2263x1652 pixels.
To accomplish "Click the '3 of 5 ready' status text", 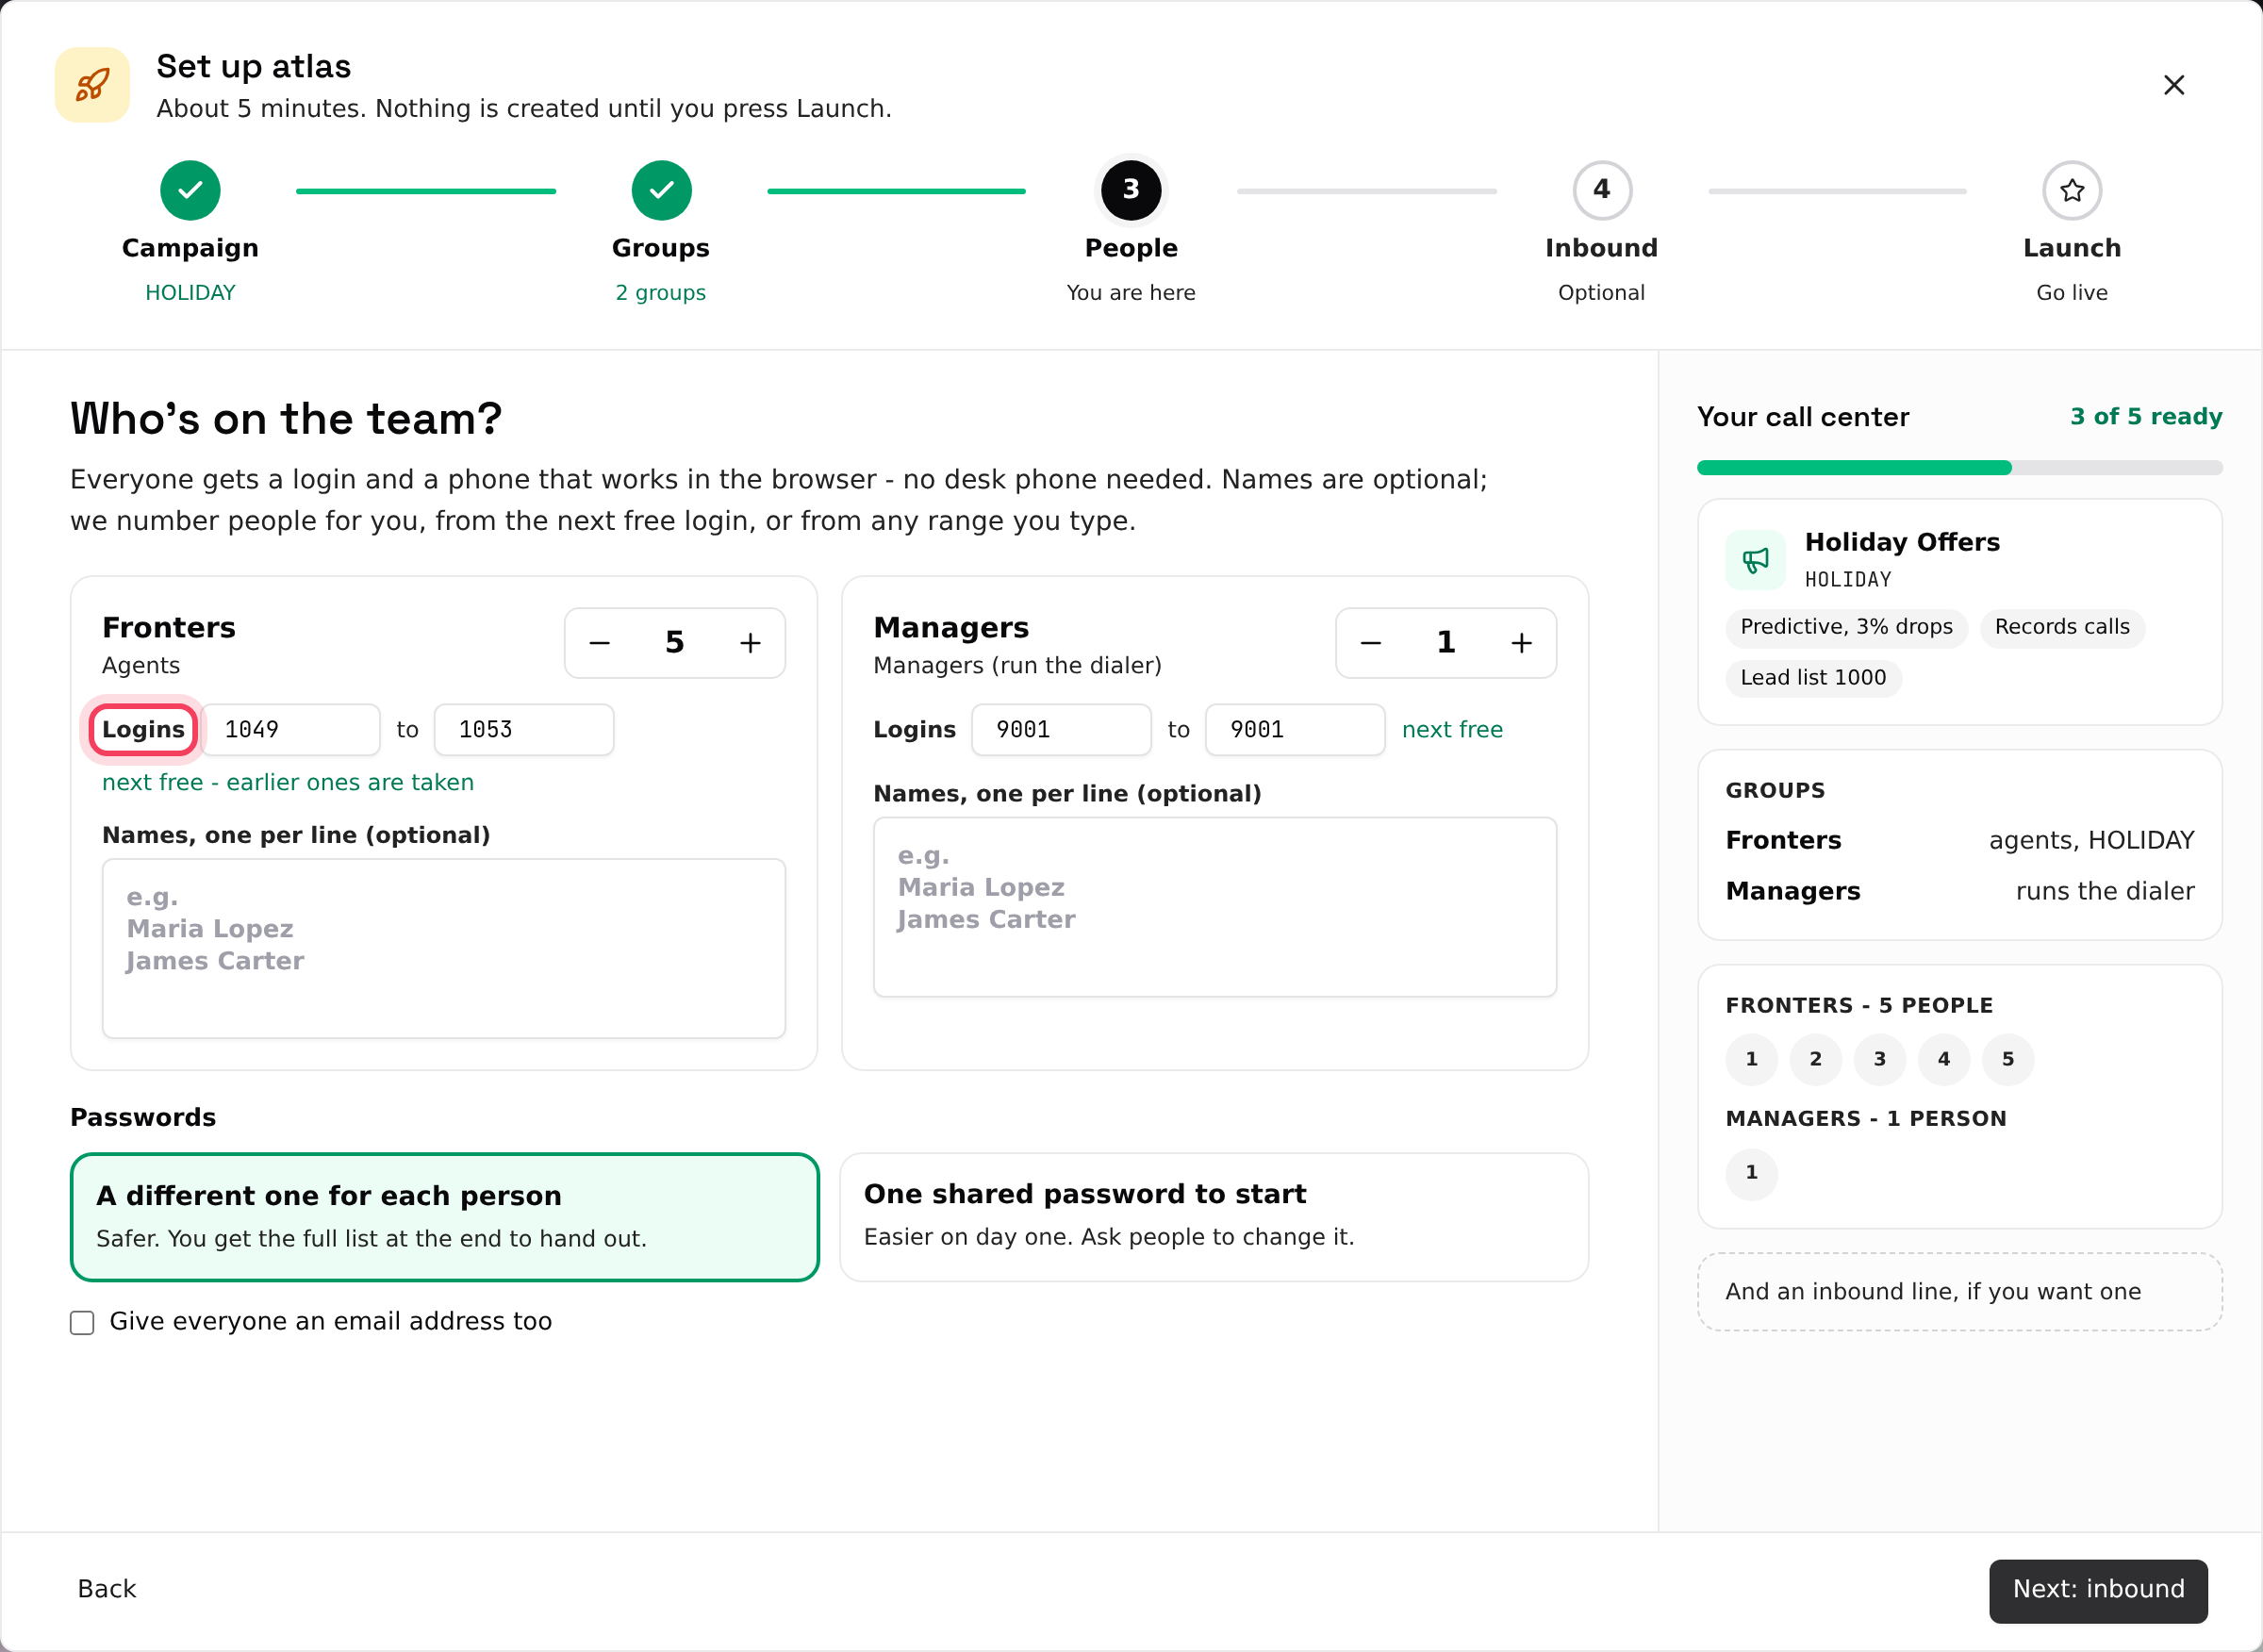I will click(2146, 417).
